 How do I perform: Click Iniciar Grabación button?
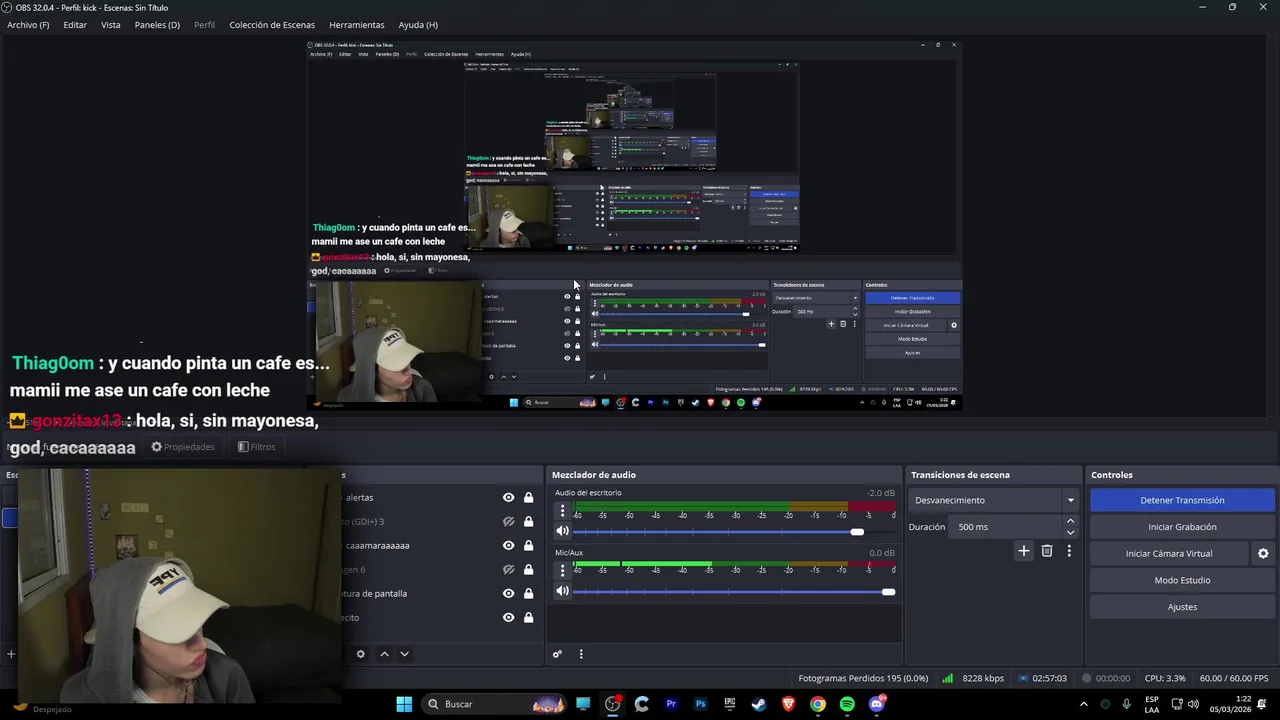(1182, 527)
